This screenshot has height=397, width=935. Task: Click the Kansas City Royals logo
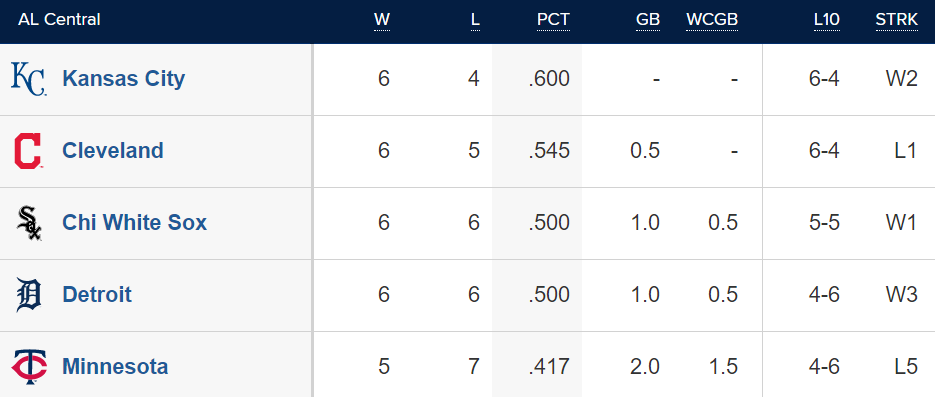click(x=28, y=79)
